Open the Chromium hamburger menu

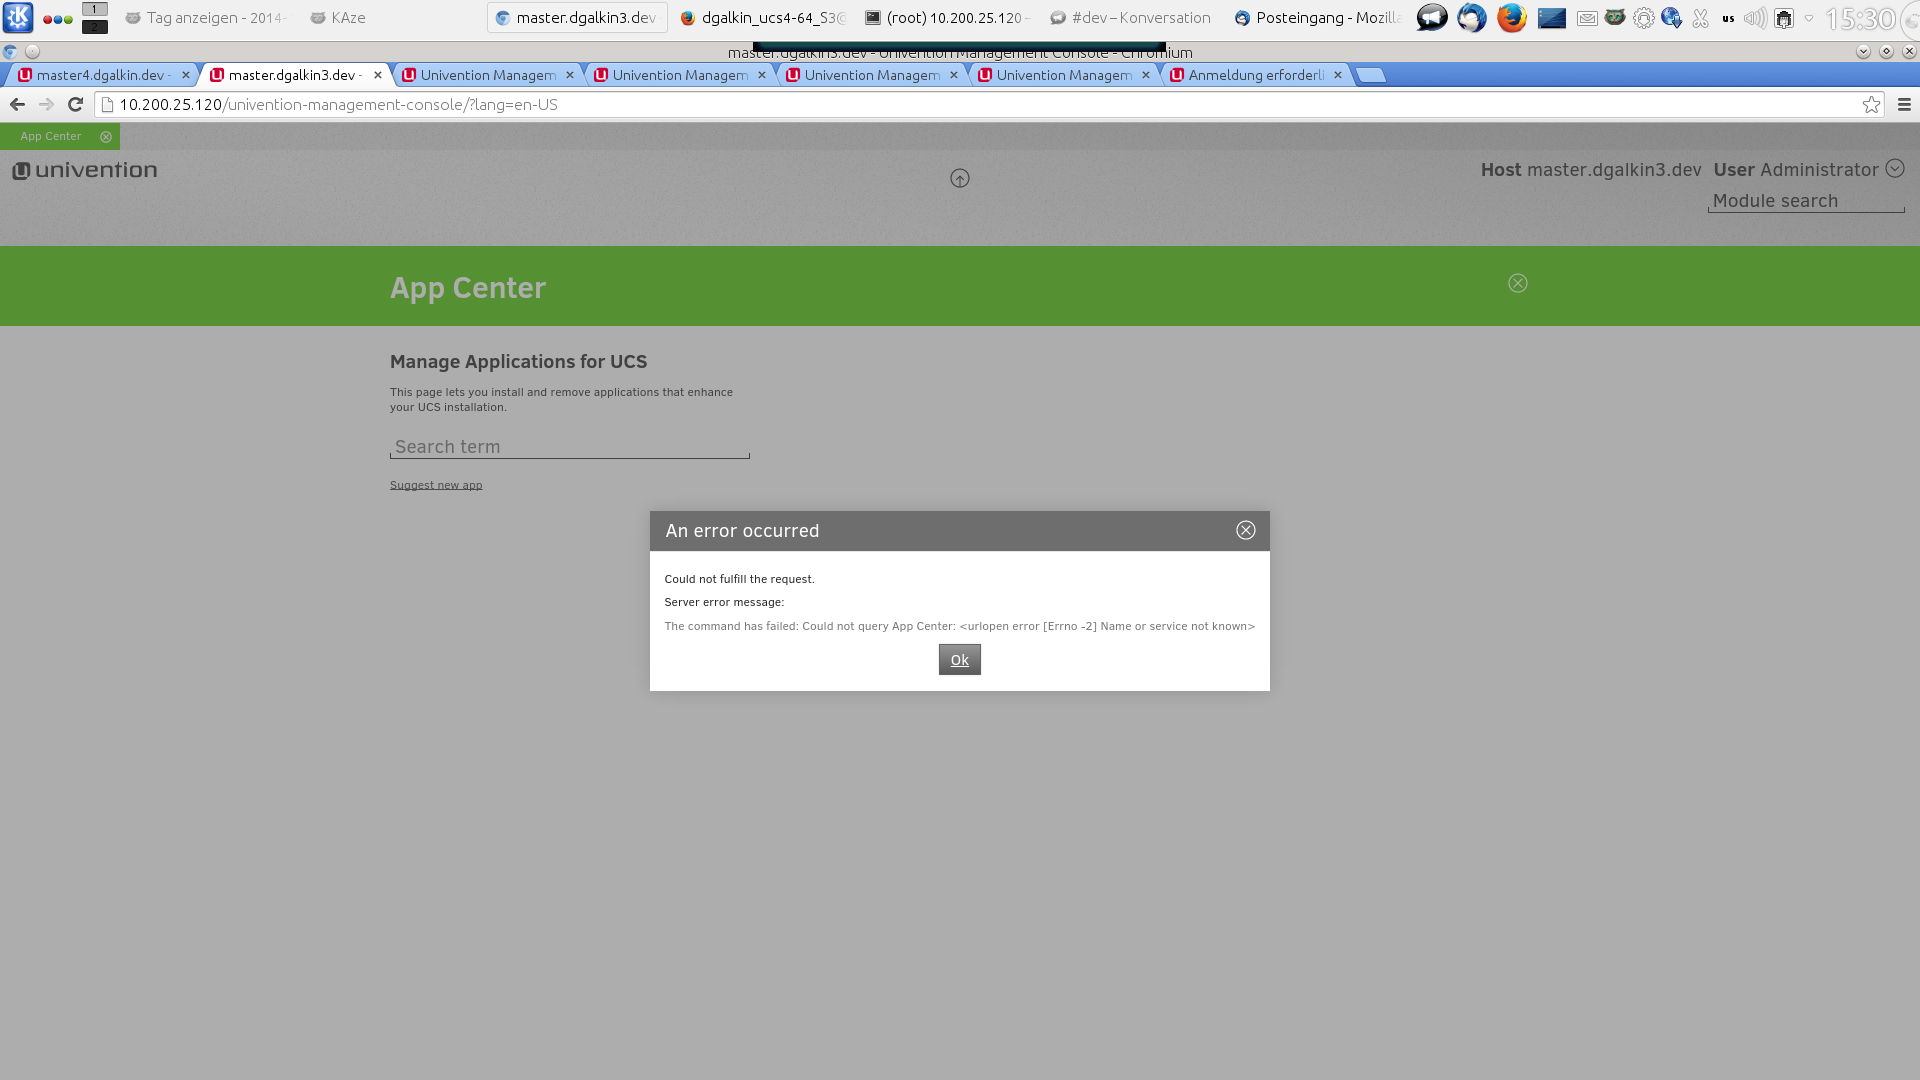1904,105
